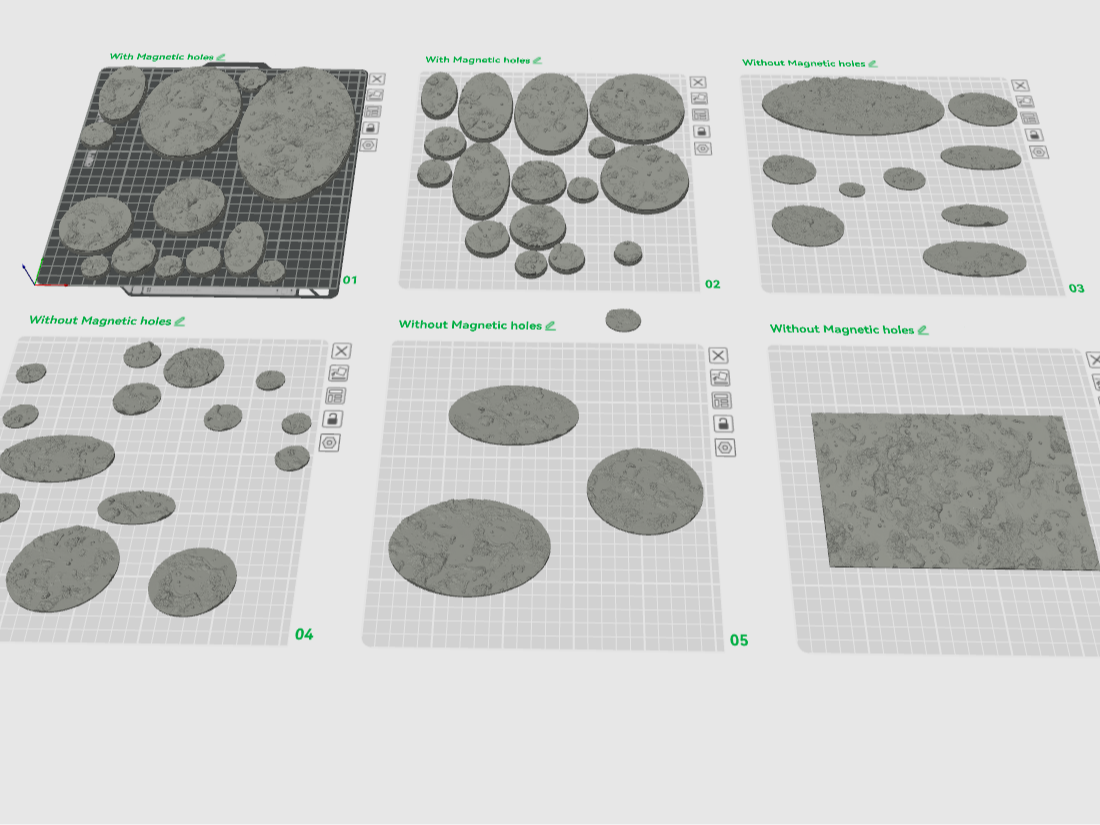Viewport: 1100px width, 825px height.
Task: Arrange objects on plate 03
Action: point(1029,118)
